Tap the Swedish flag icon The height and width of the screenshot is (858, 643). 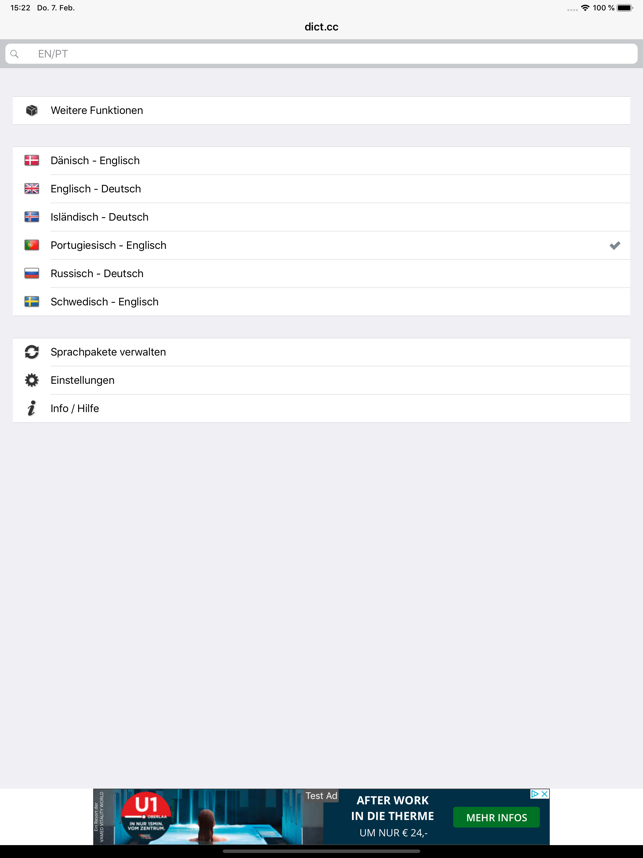click(x=32, y=302)
